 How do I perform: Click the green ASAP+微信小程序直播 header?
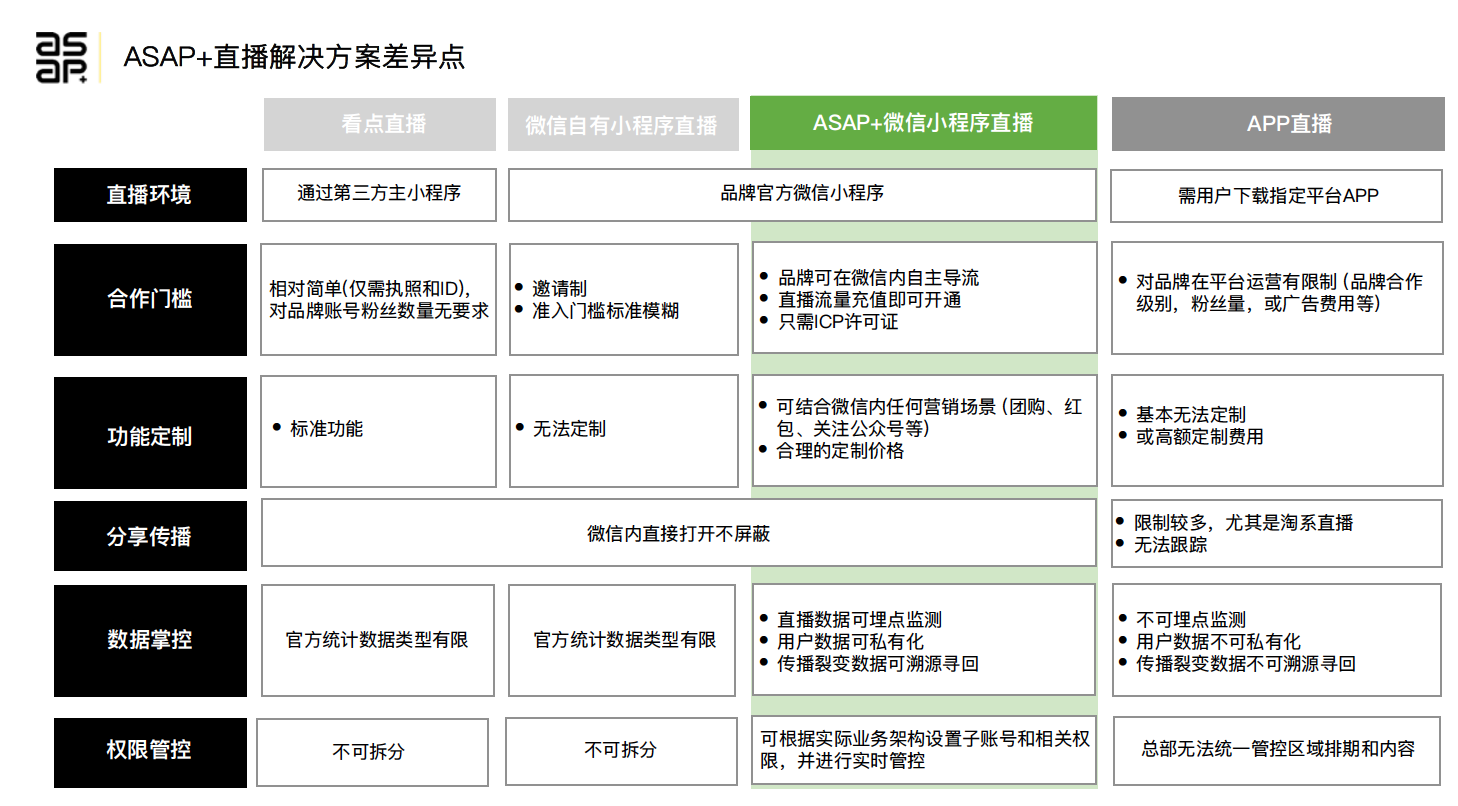pos(922,123)
